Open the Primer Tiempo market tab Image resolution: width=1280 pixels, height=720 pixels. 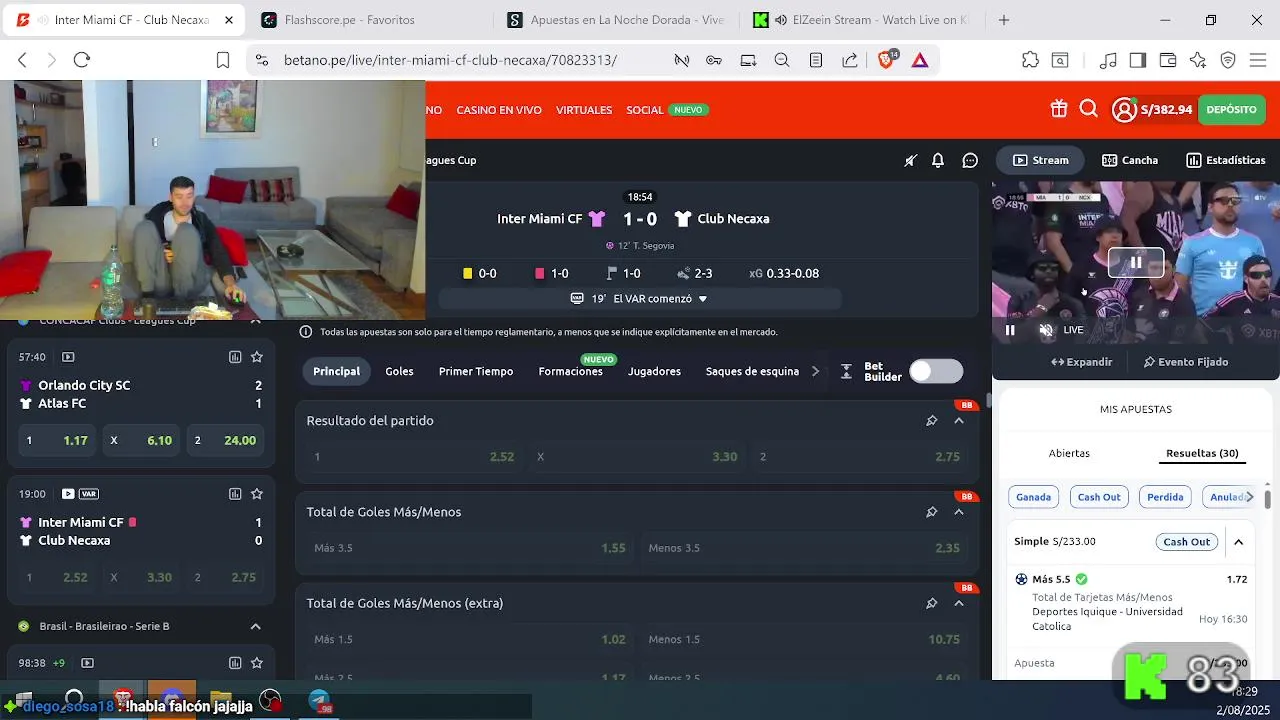point(476,371)
